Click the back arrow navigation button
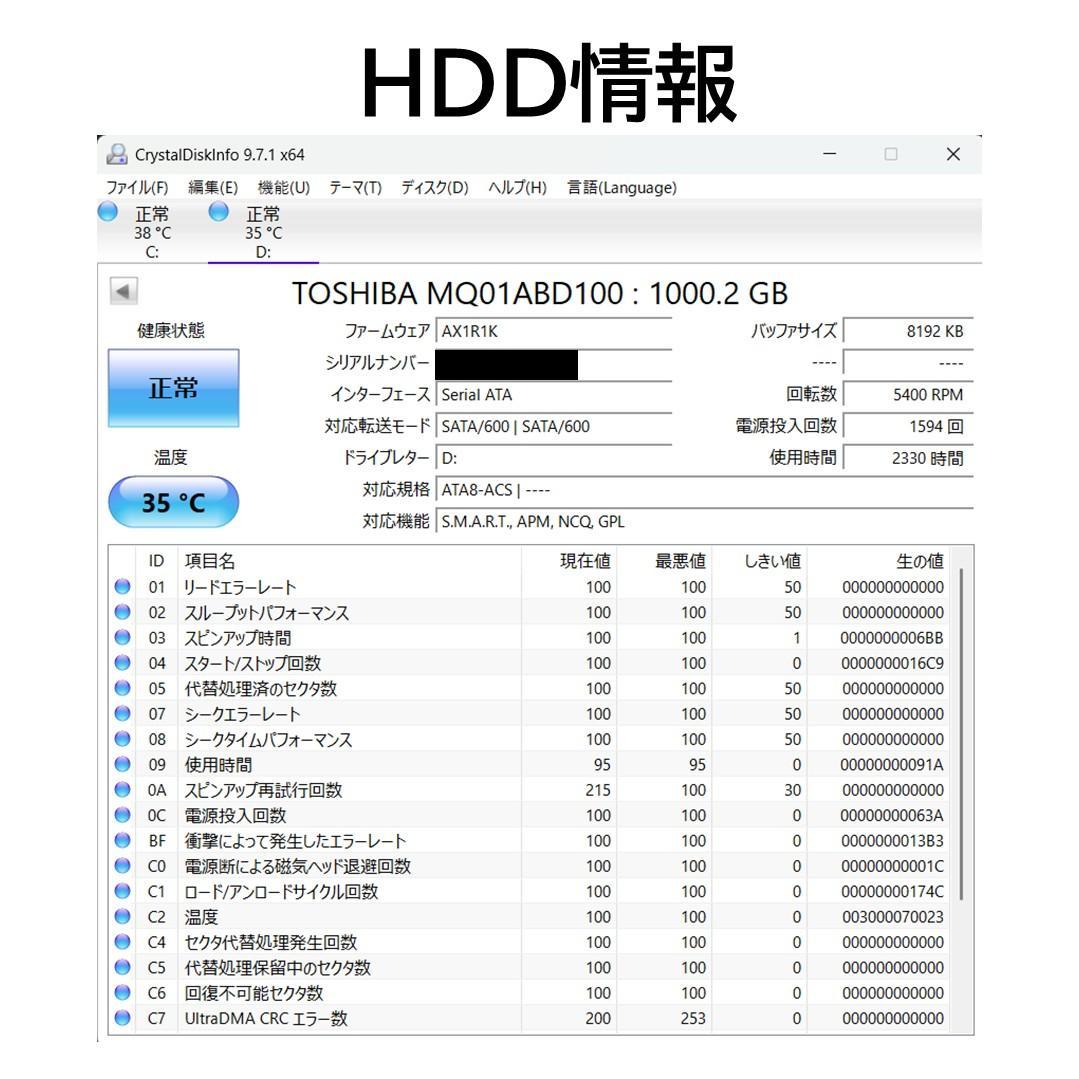Viewport: 1079px width, 1079px height. 124,291
